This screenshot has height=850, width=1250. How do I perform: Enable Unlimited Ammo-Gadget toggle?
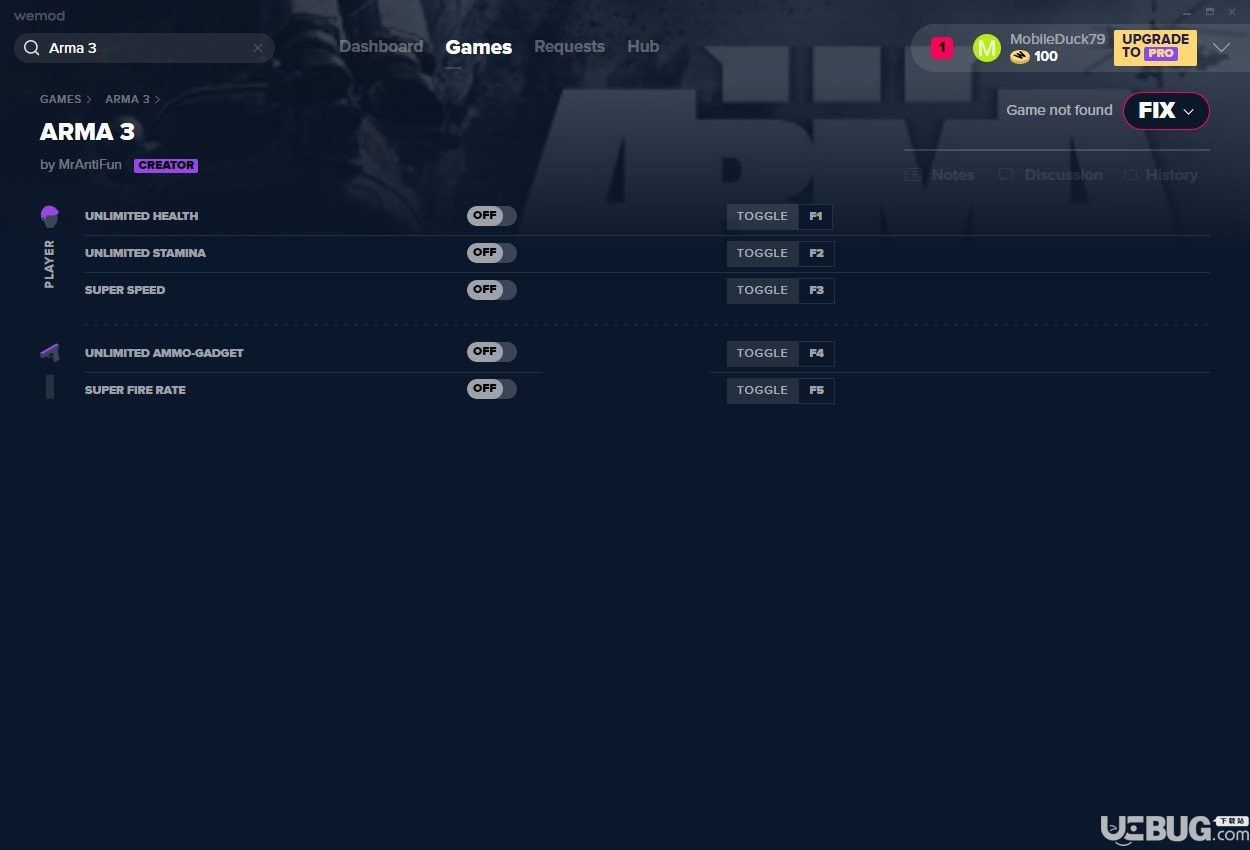tap(492, 352)
